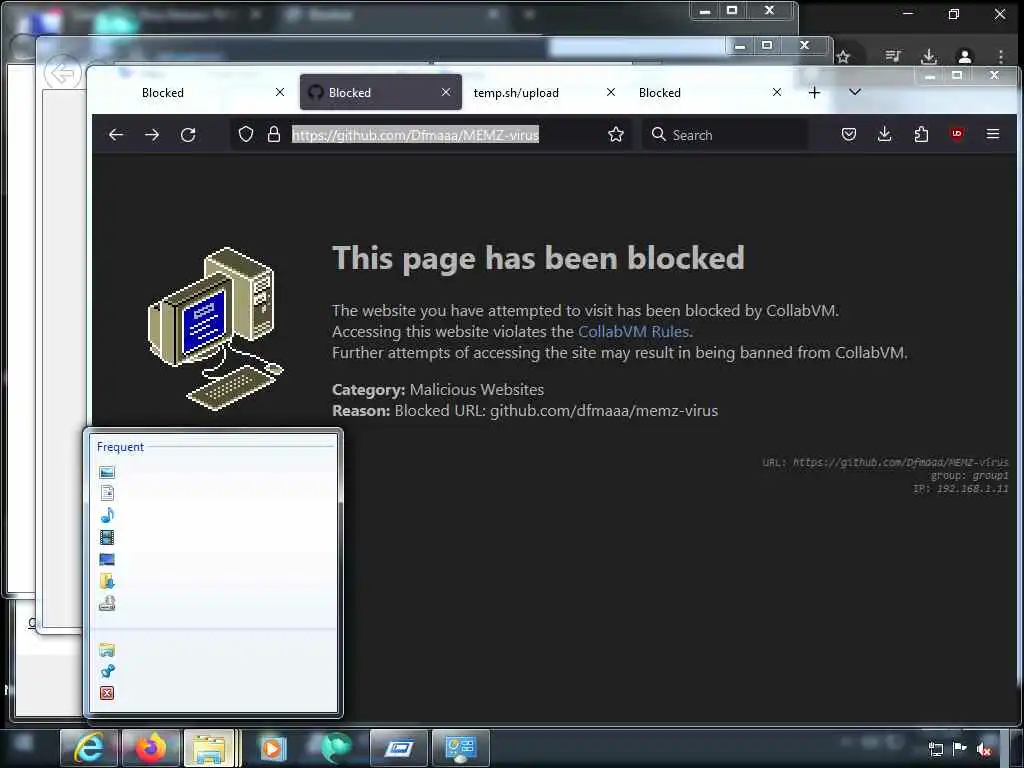1024x768 pixels.
Task: Open the green globe browser taskbar icon
Action: coord(336,748)
